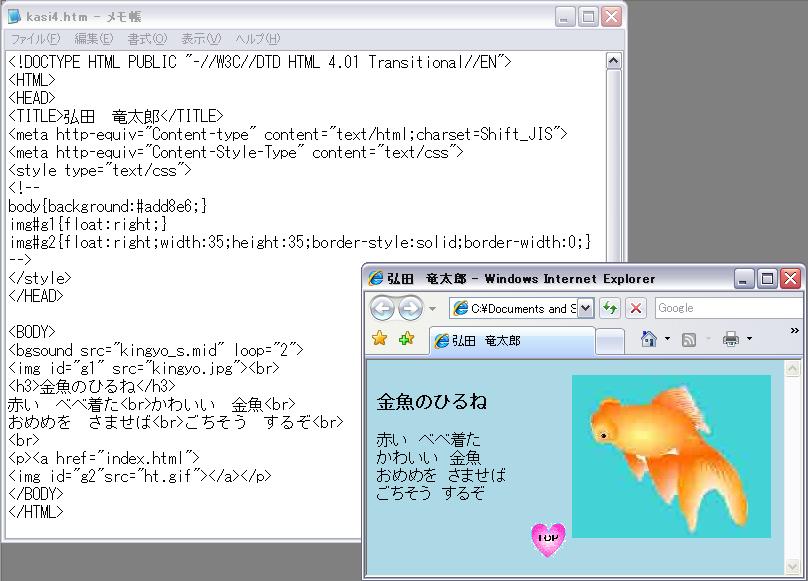Open a new blank tab button
Viewport: 808px width, 581px height.
point(610,341)
